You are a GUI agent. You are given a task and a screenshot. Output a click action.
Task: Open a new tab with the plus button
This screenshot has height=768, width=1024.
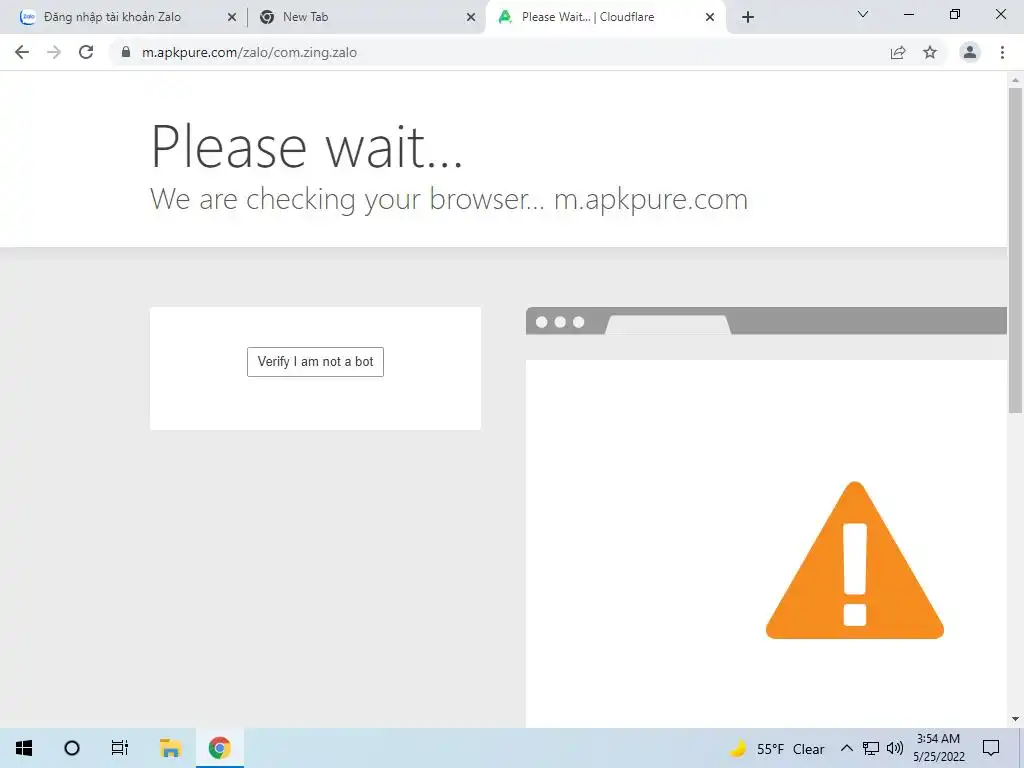pyautogui.click(x=748, y=18)
